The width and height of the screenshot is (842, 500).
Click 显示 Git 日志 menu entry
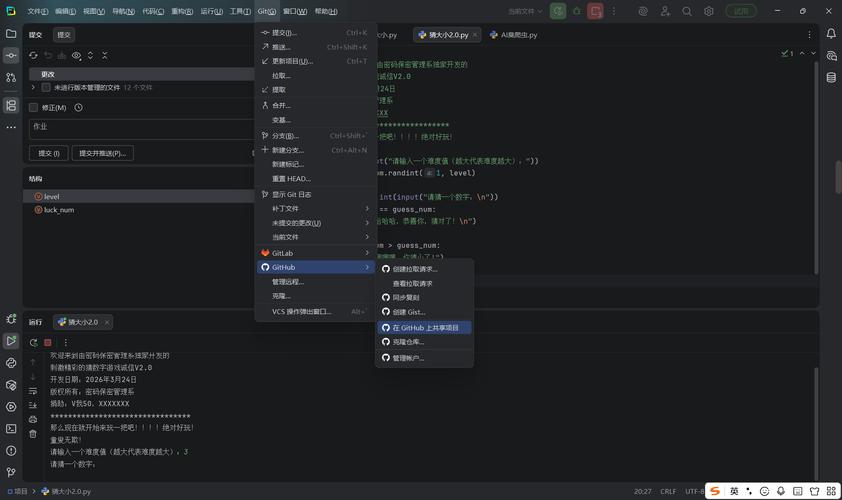(315, 194)
